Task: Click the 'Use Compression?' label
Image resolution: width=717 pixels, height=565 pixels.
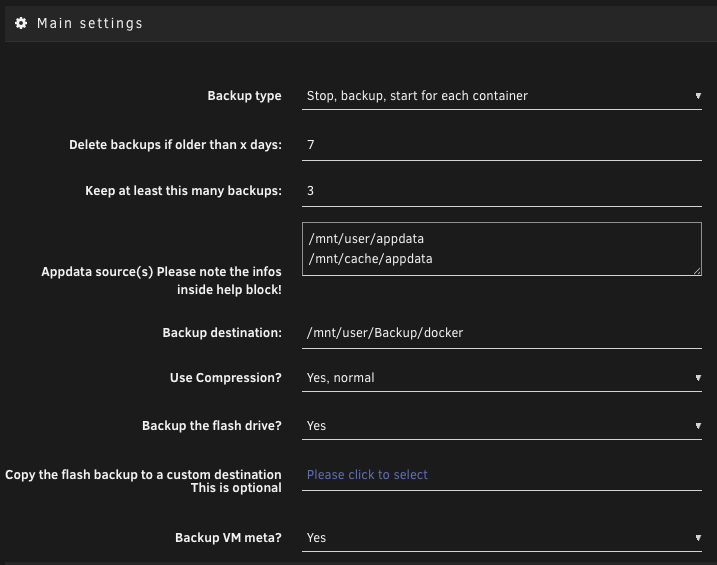Action: click(x=225, y=378)
